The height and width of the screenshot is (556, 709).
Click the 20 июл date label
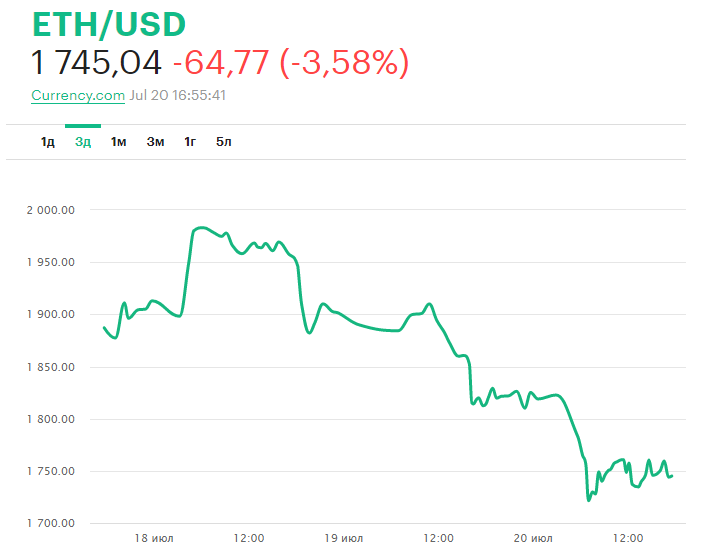[533, 538]
